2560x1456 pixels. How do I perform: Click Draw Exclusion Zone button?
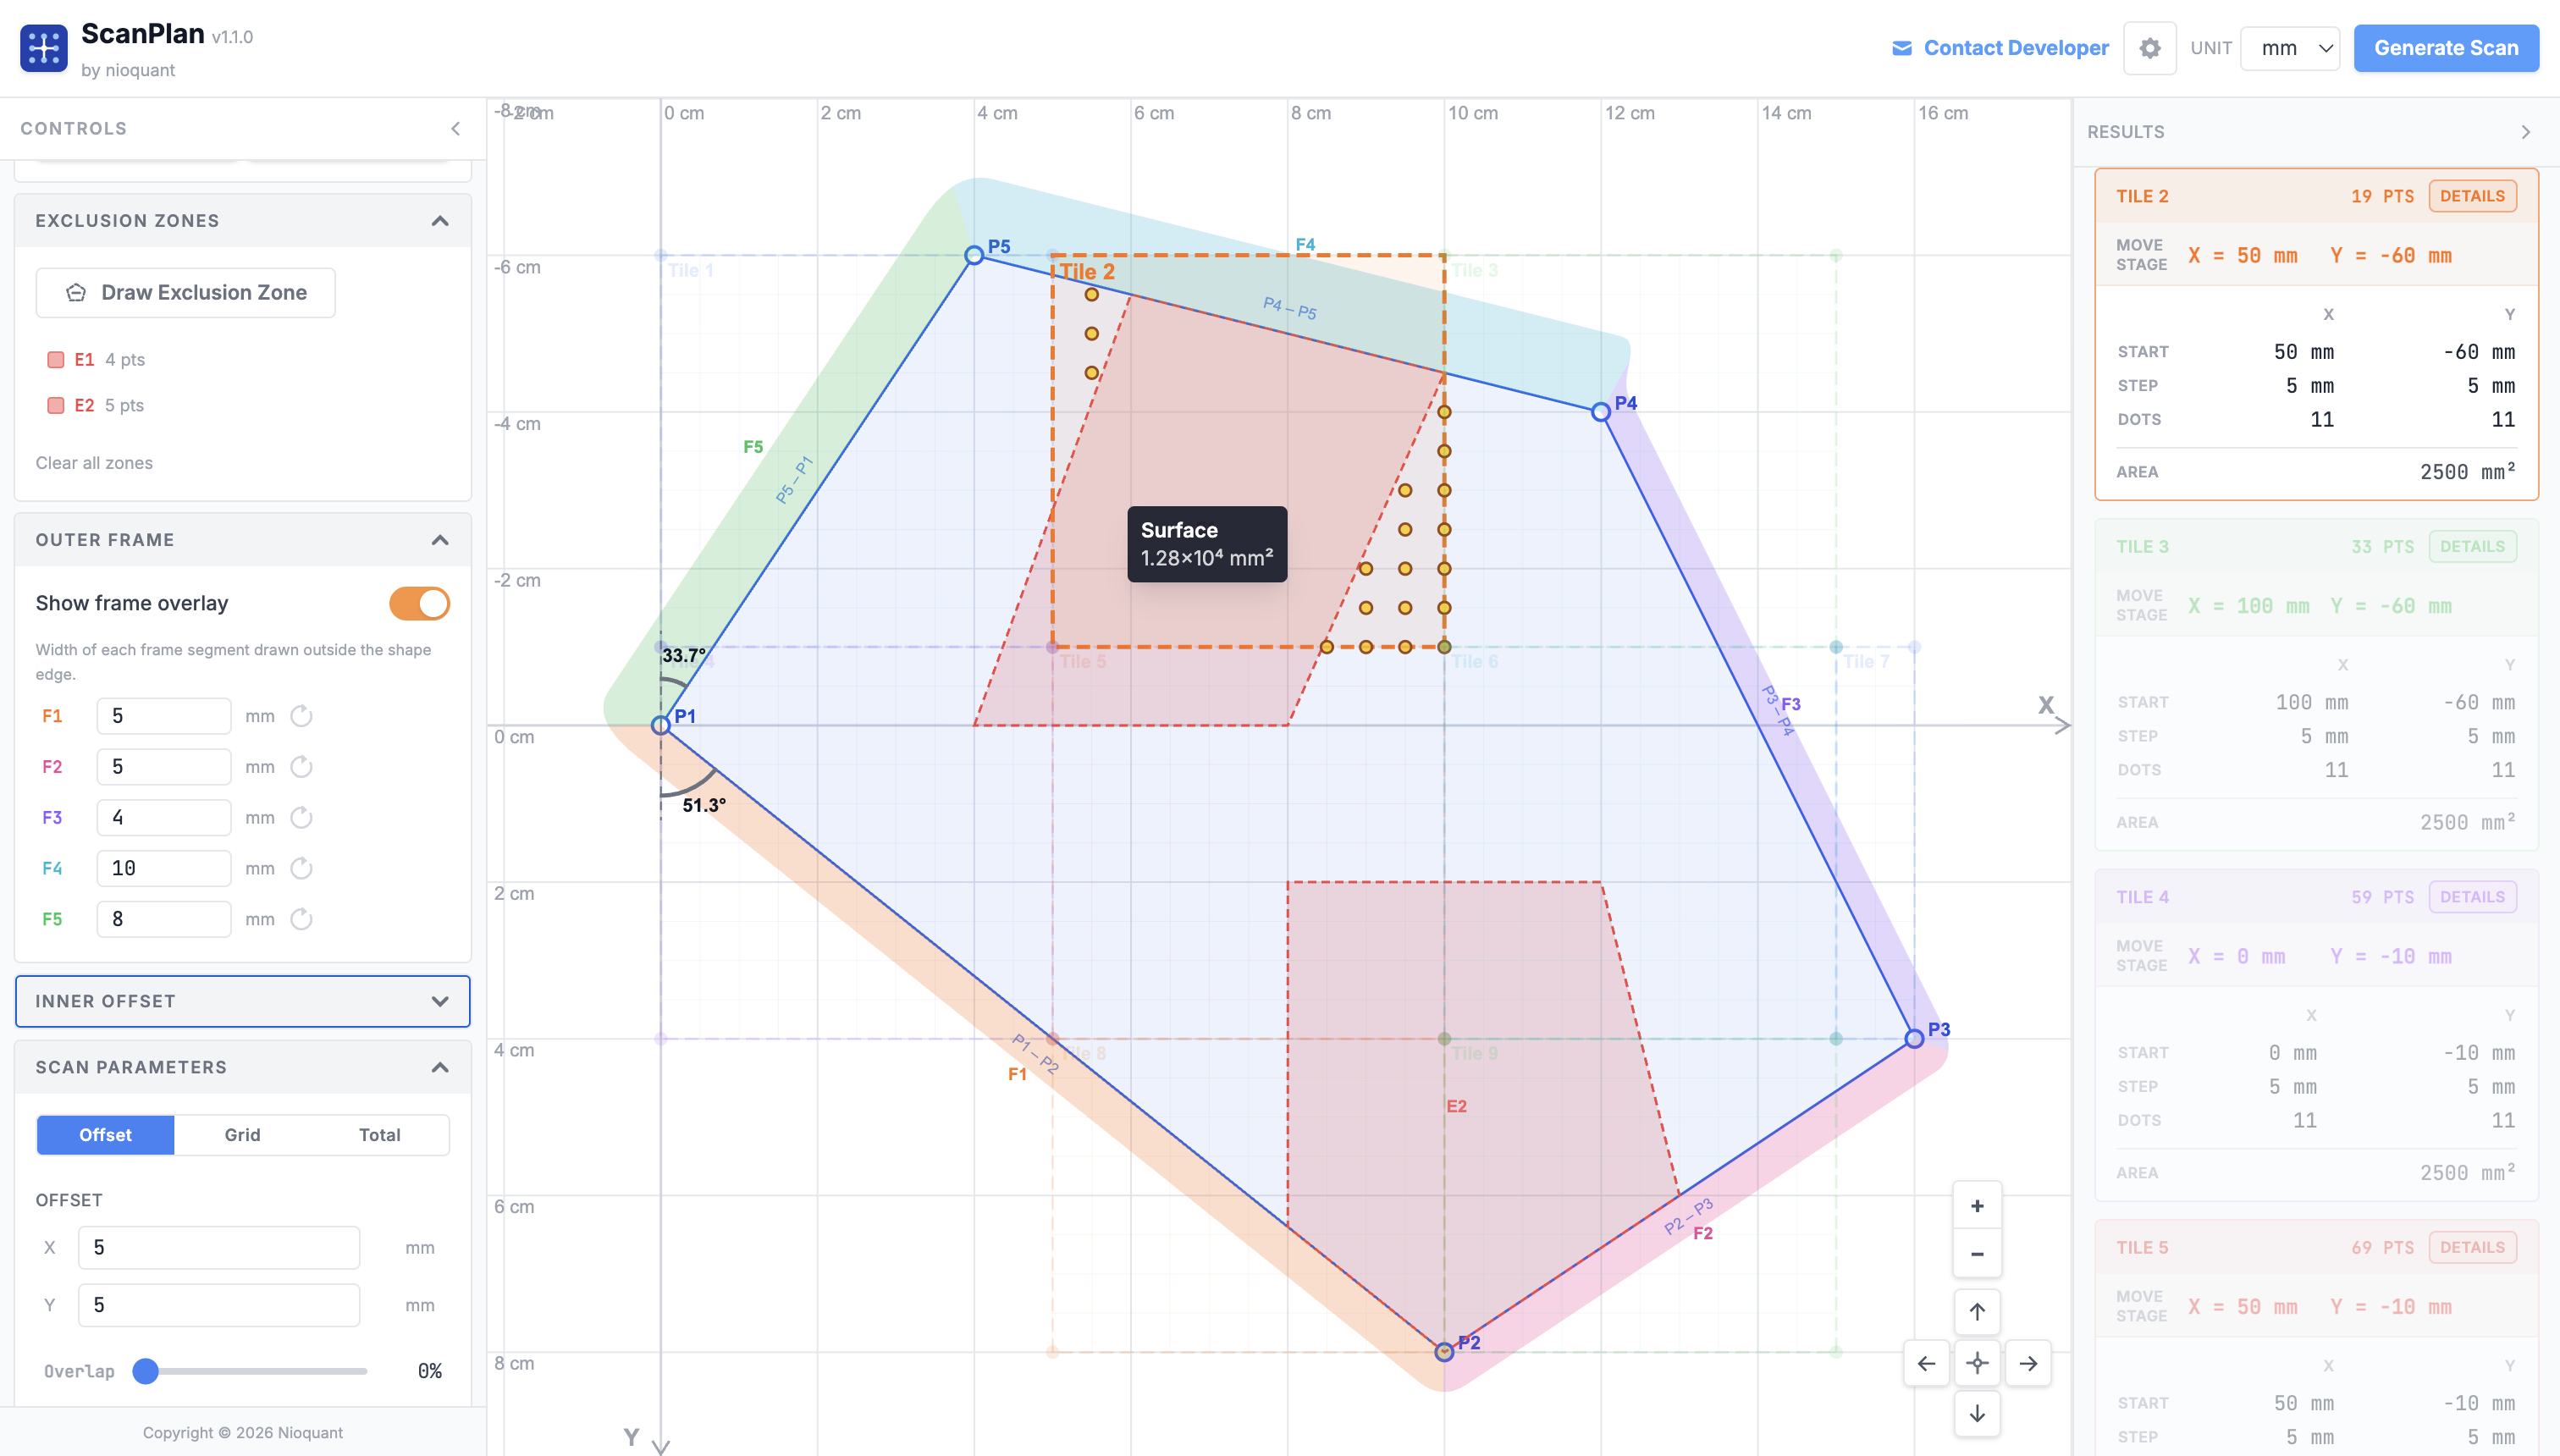[x=186, y=292]
